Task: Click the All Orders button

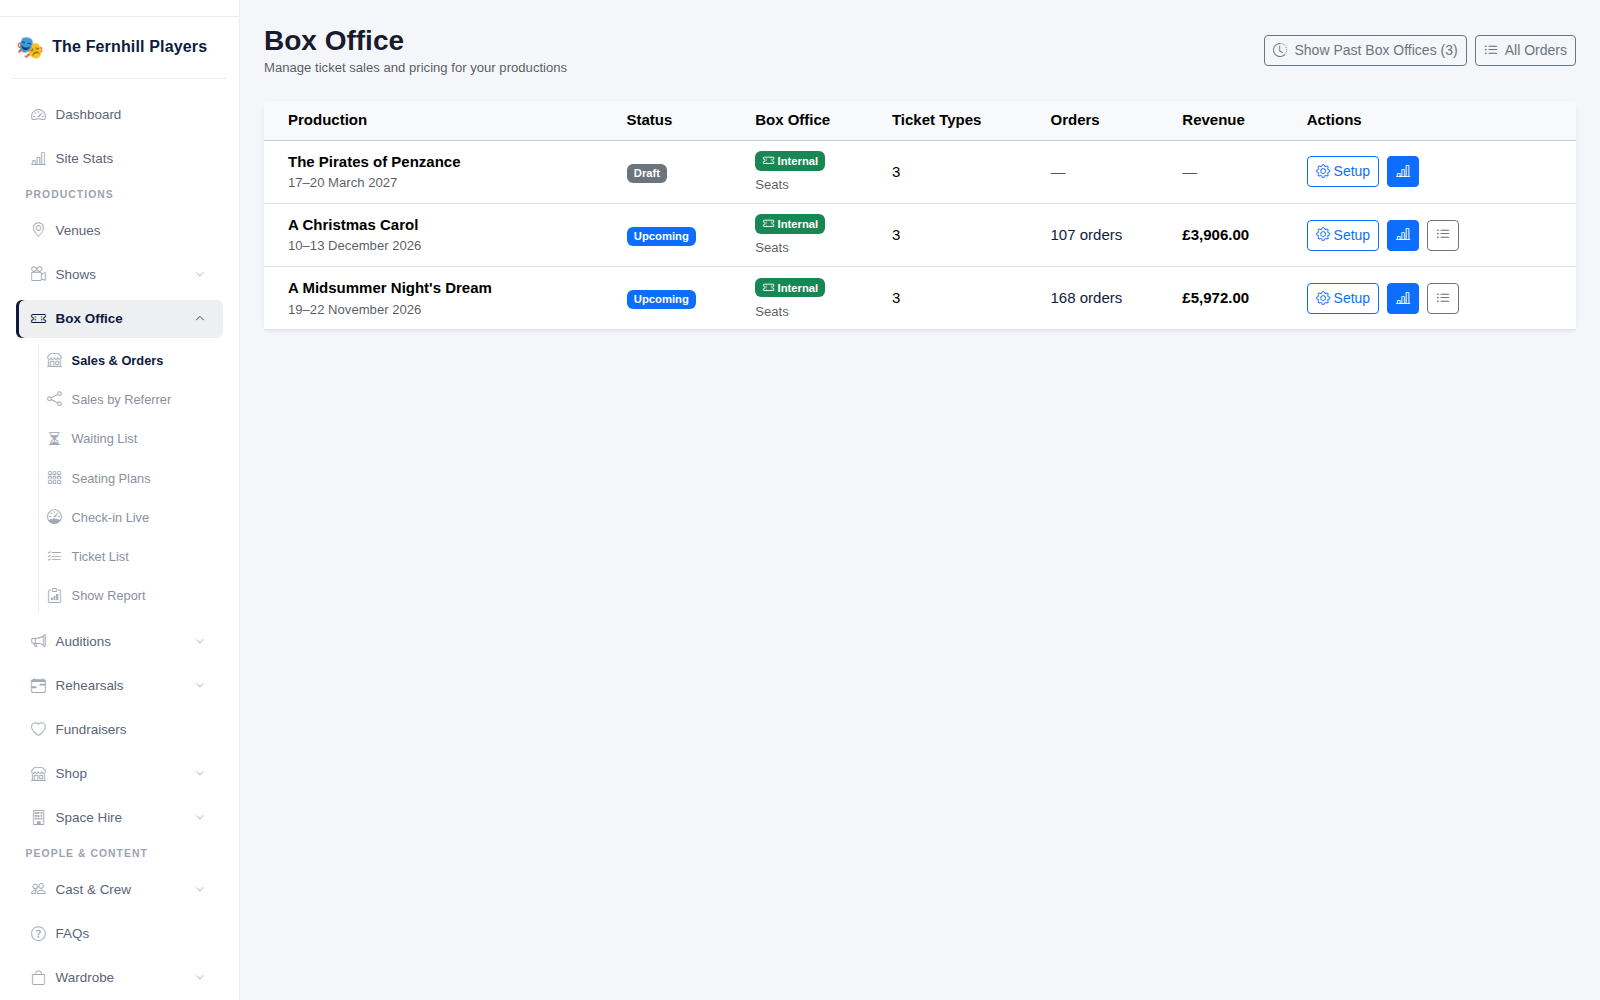Action: coord(1525,50)
